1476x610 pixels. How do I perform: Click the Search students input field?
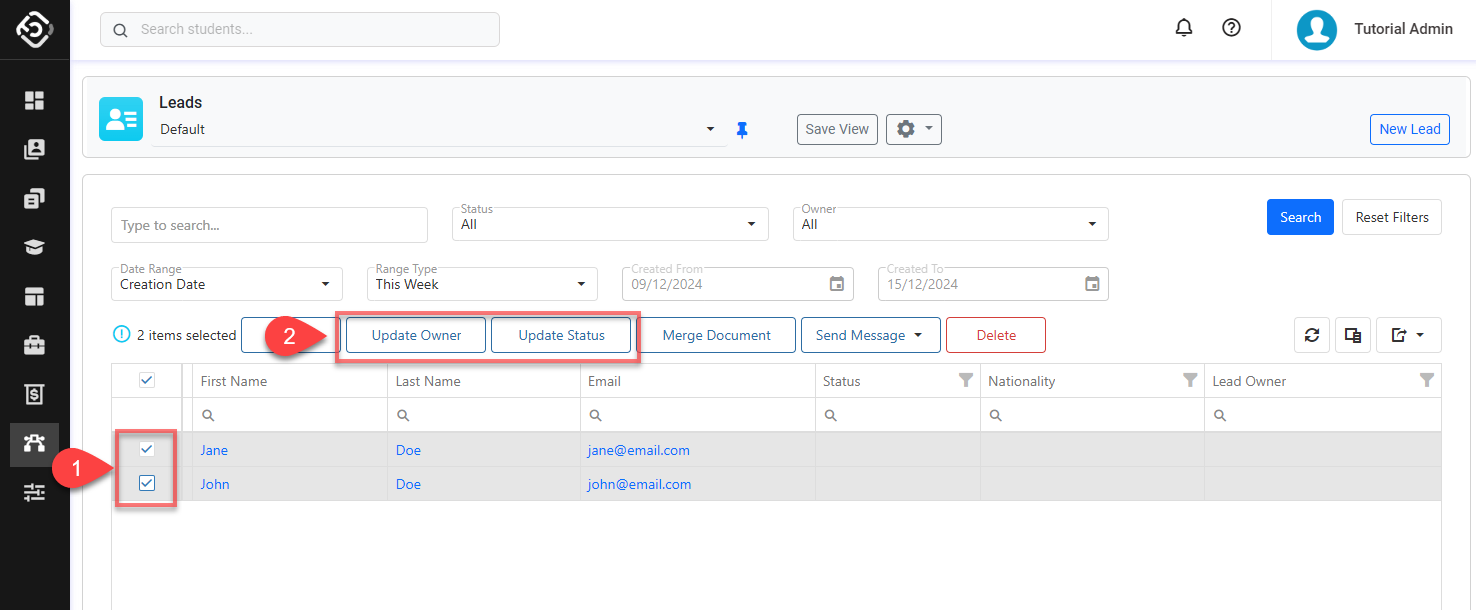(300, 29)
